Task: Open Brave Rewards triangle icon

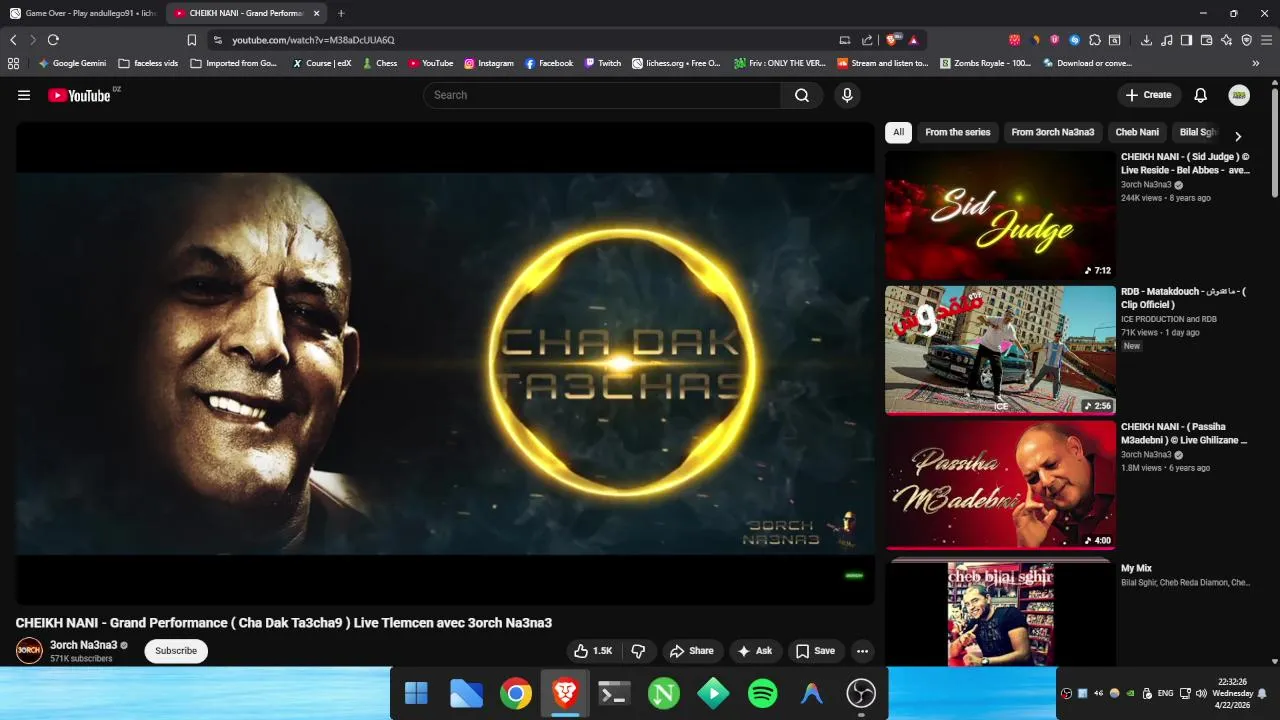Action: click(x=914, y=40)
